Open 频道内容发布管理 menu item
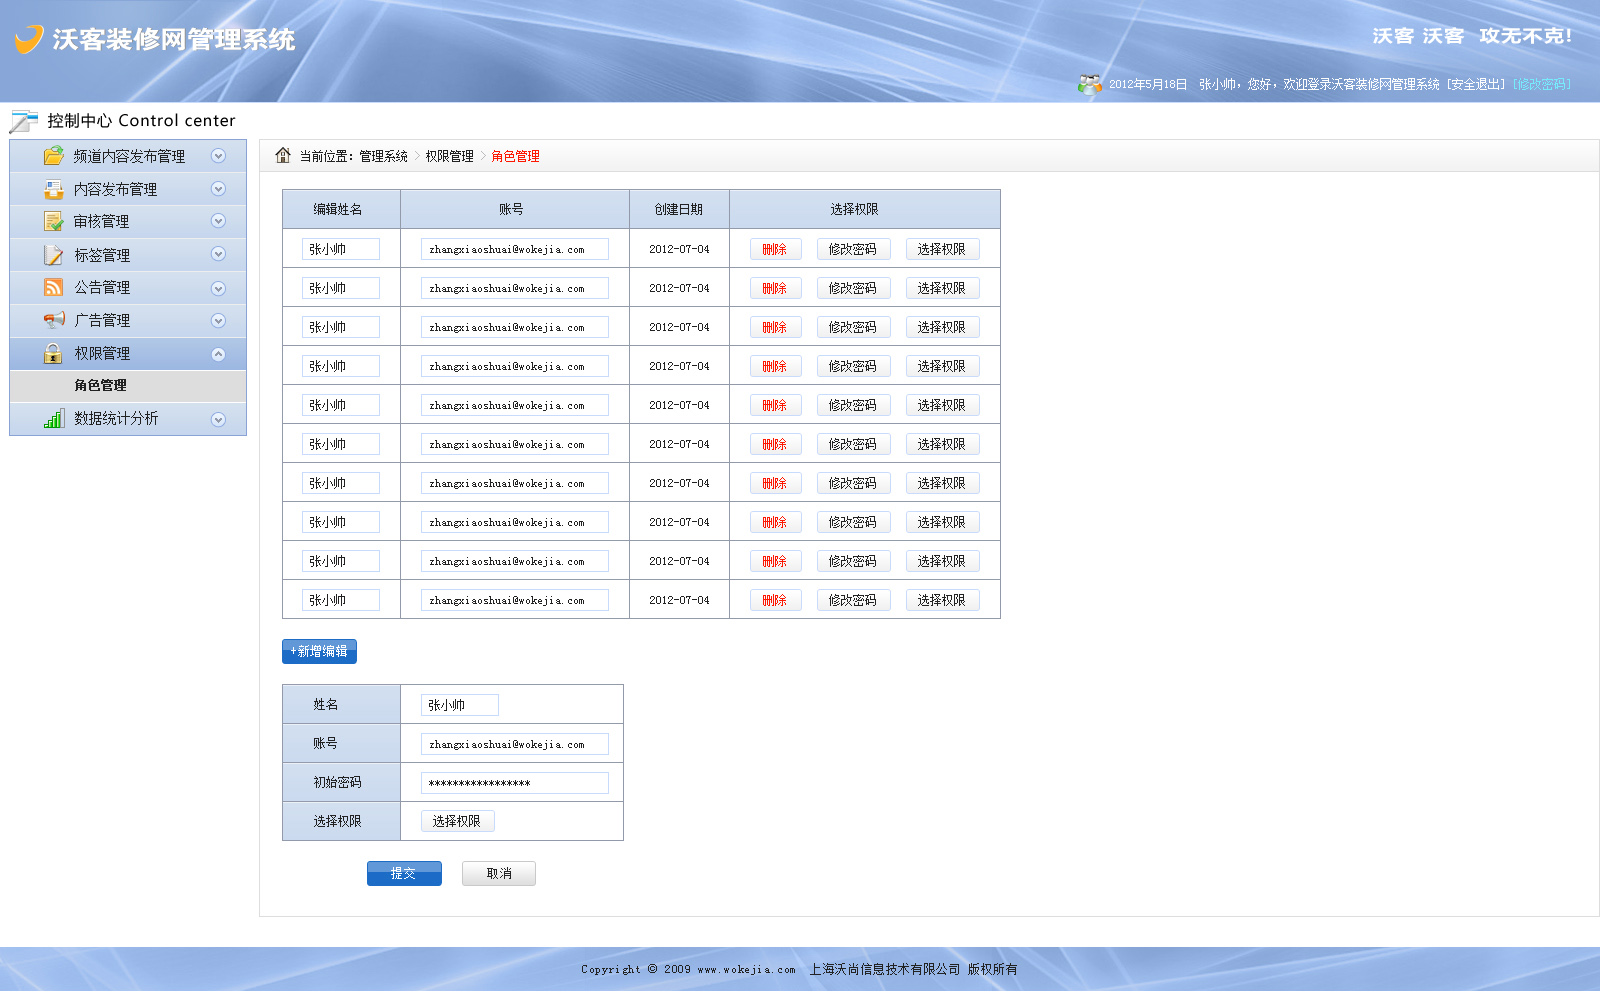 [x=128, y=156]
